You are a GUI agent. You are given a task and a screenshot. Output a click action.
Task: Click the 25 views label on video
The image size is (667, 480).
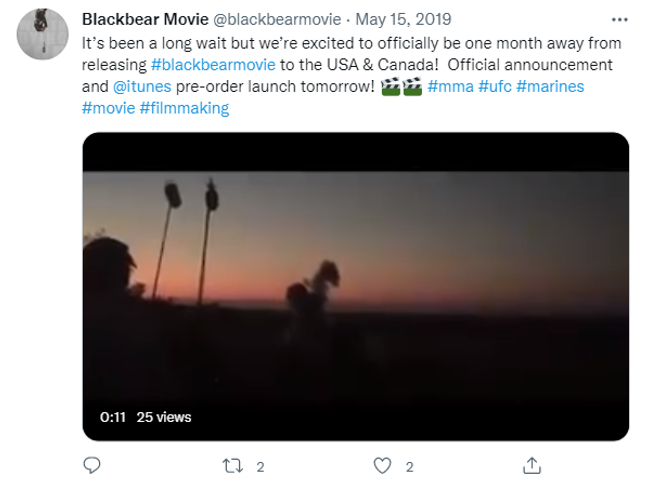[164, 417]
